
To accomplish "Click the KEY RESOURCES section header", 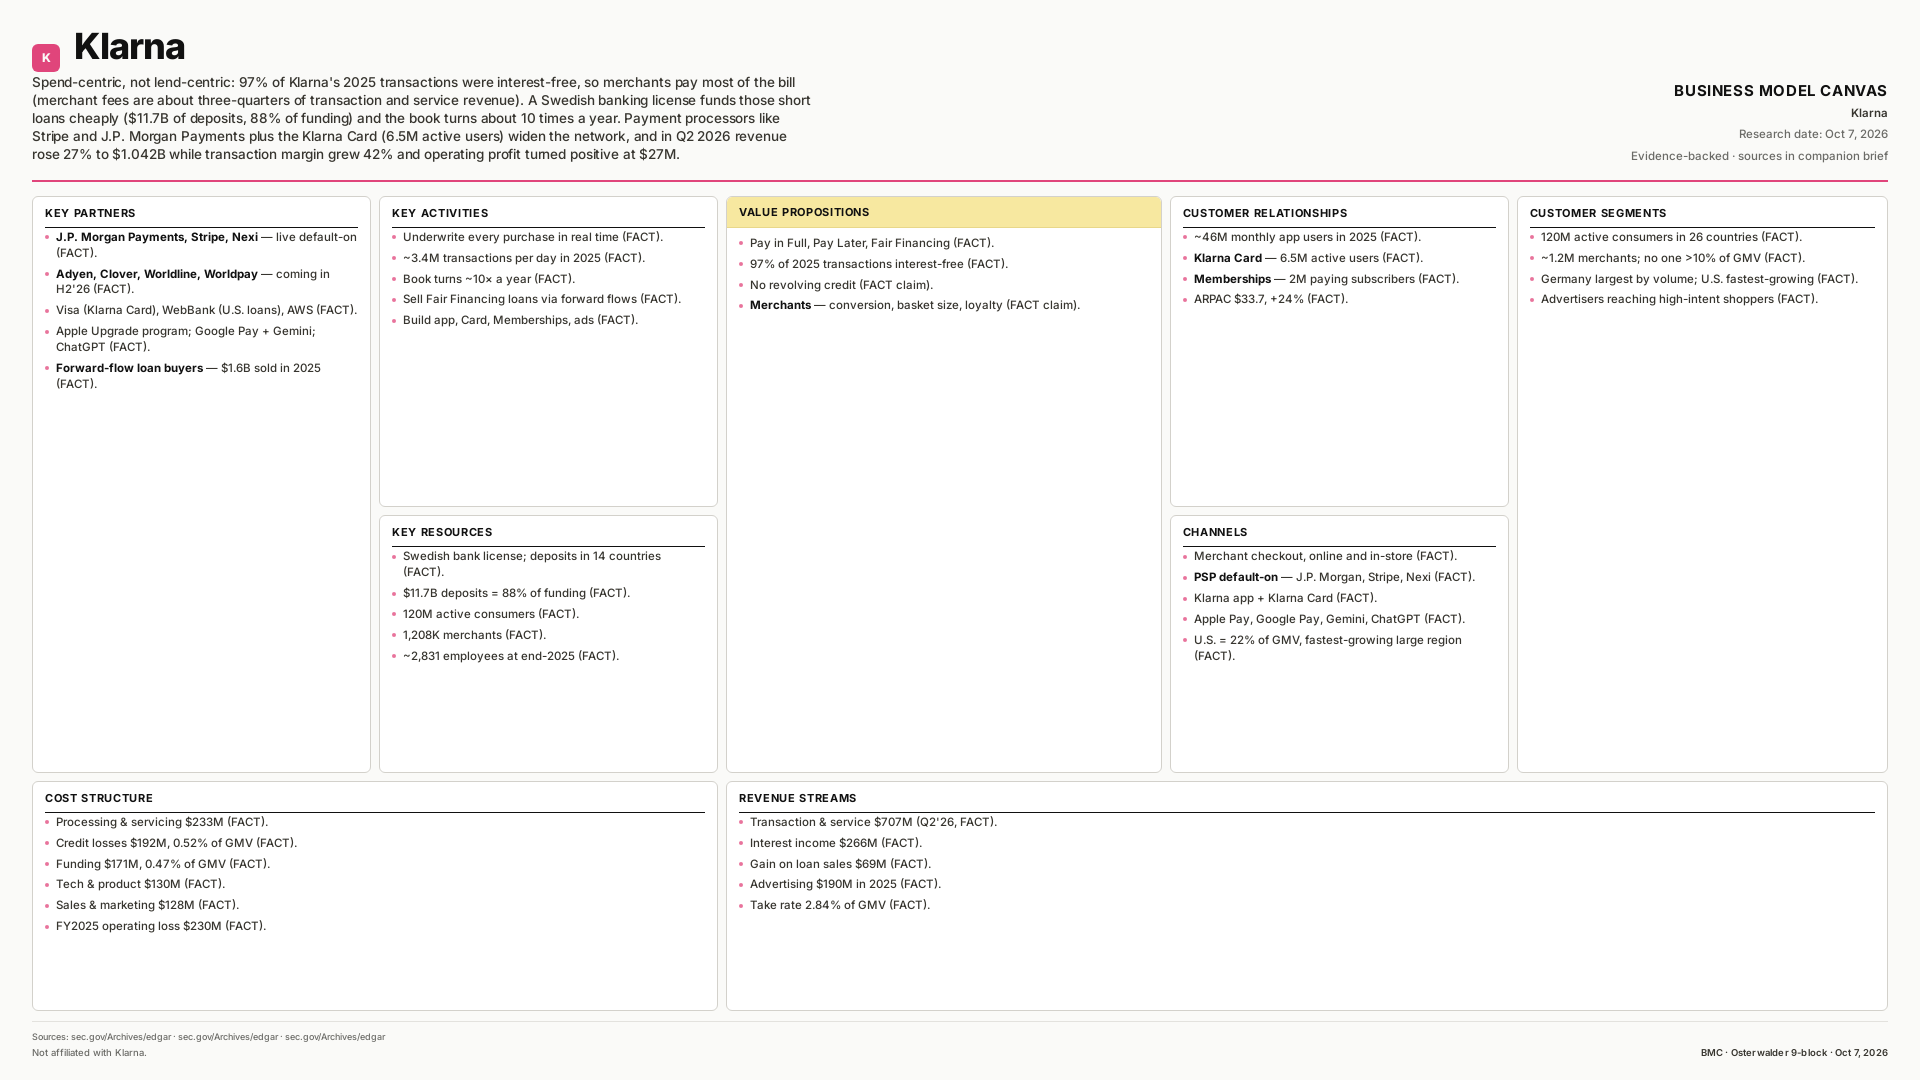I will click(x=442, y=532).
